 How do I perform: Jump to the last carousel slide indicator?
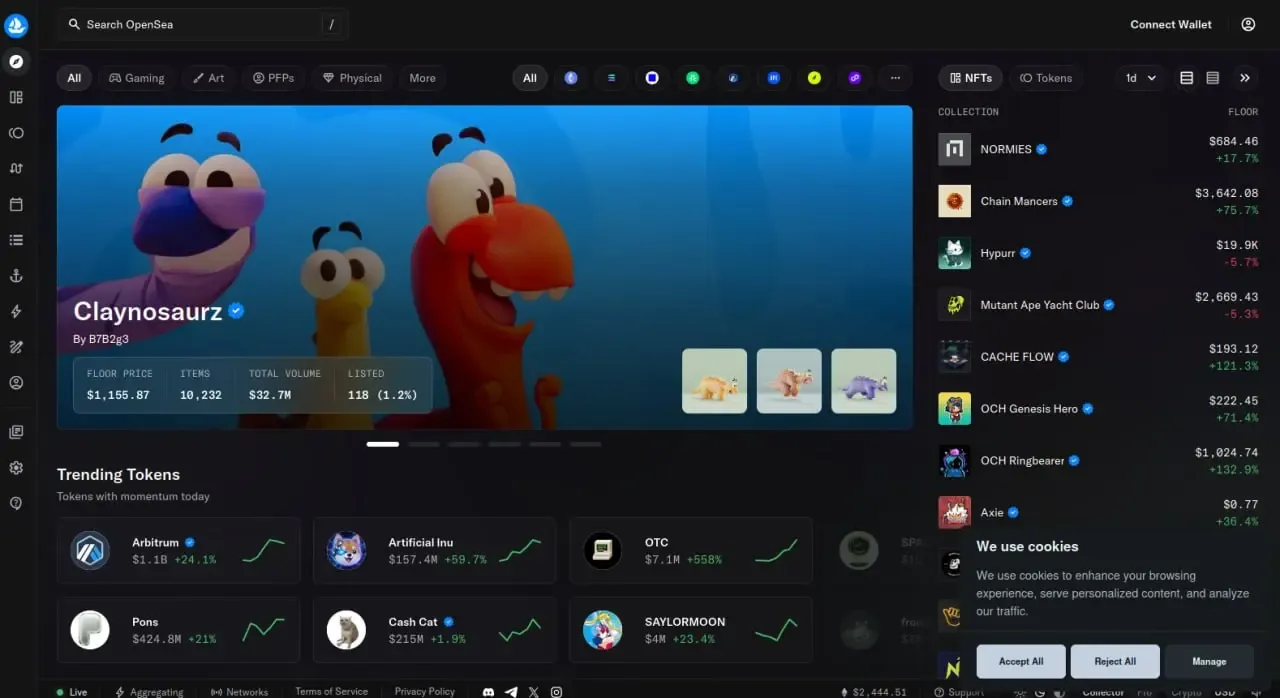click(x=585, y=444)
